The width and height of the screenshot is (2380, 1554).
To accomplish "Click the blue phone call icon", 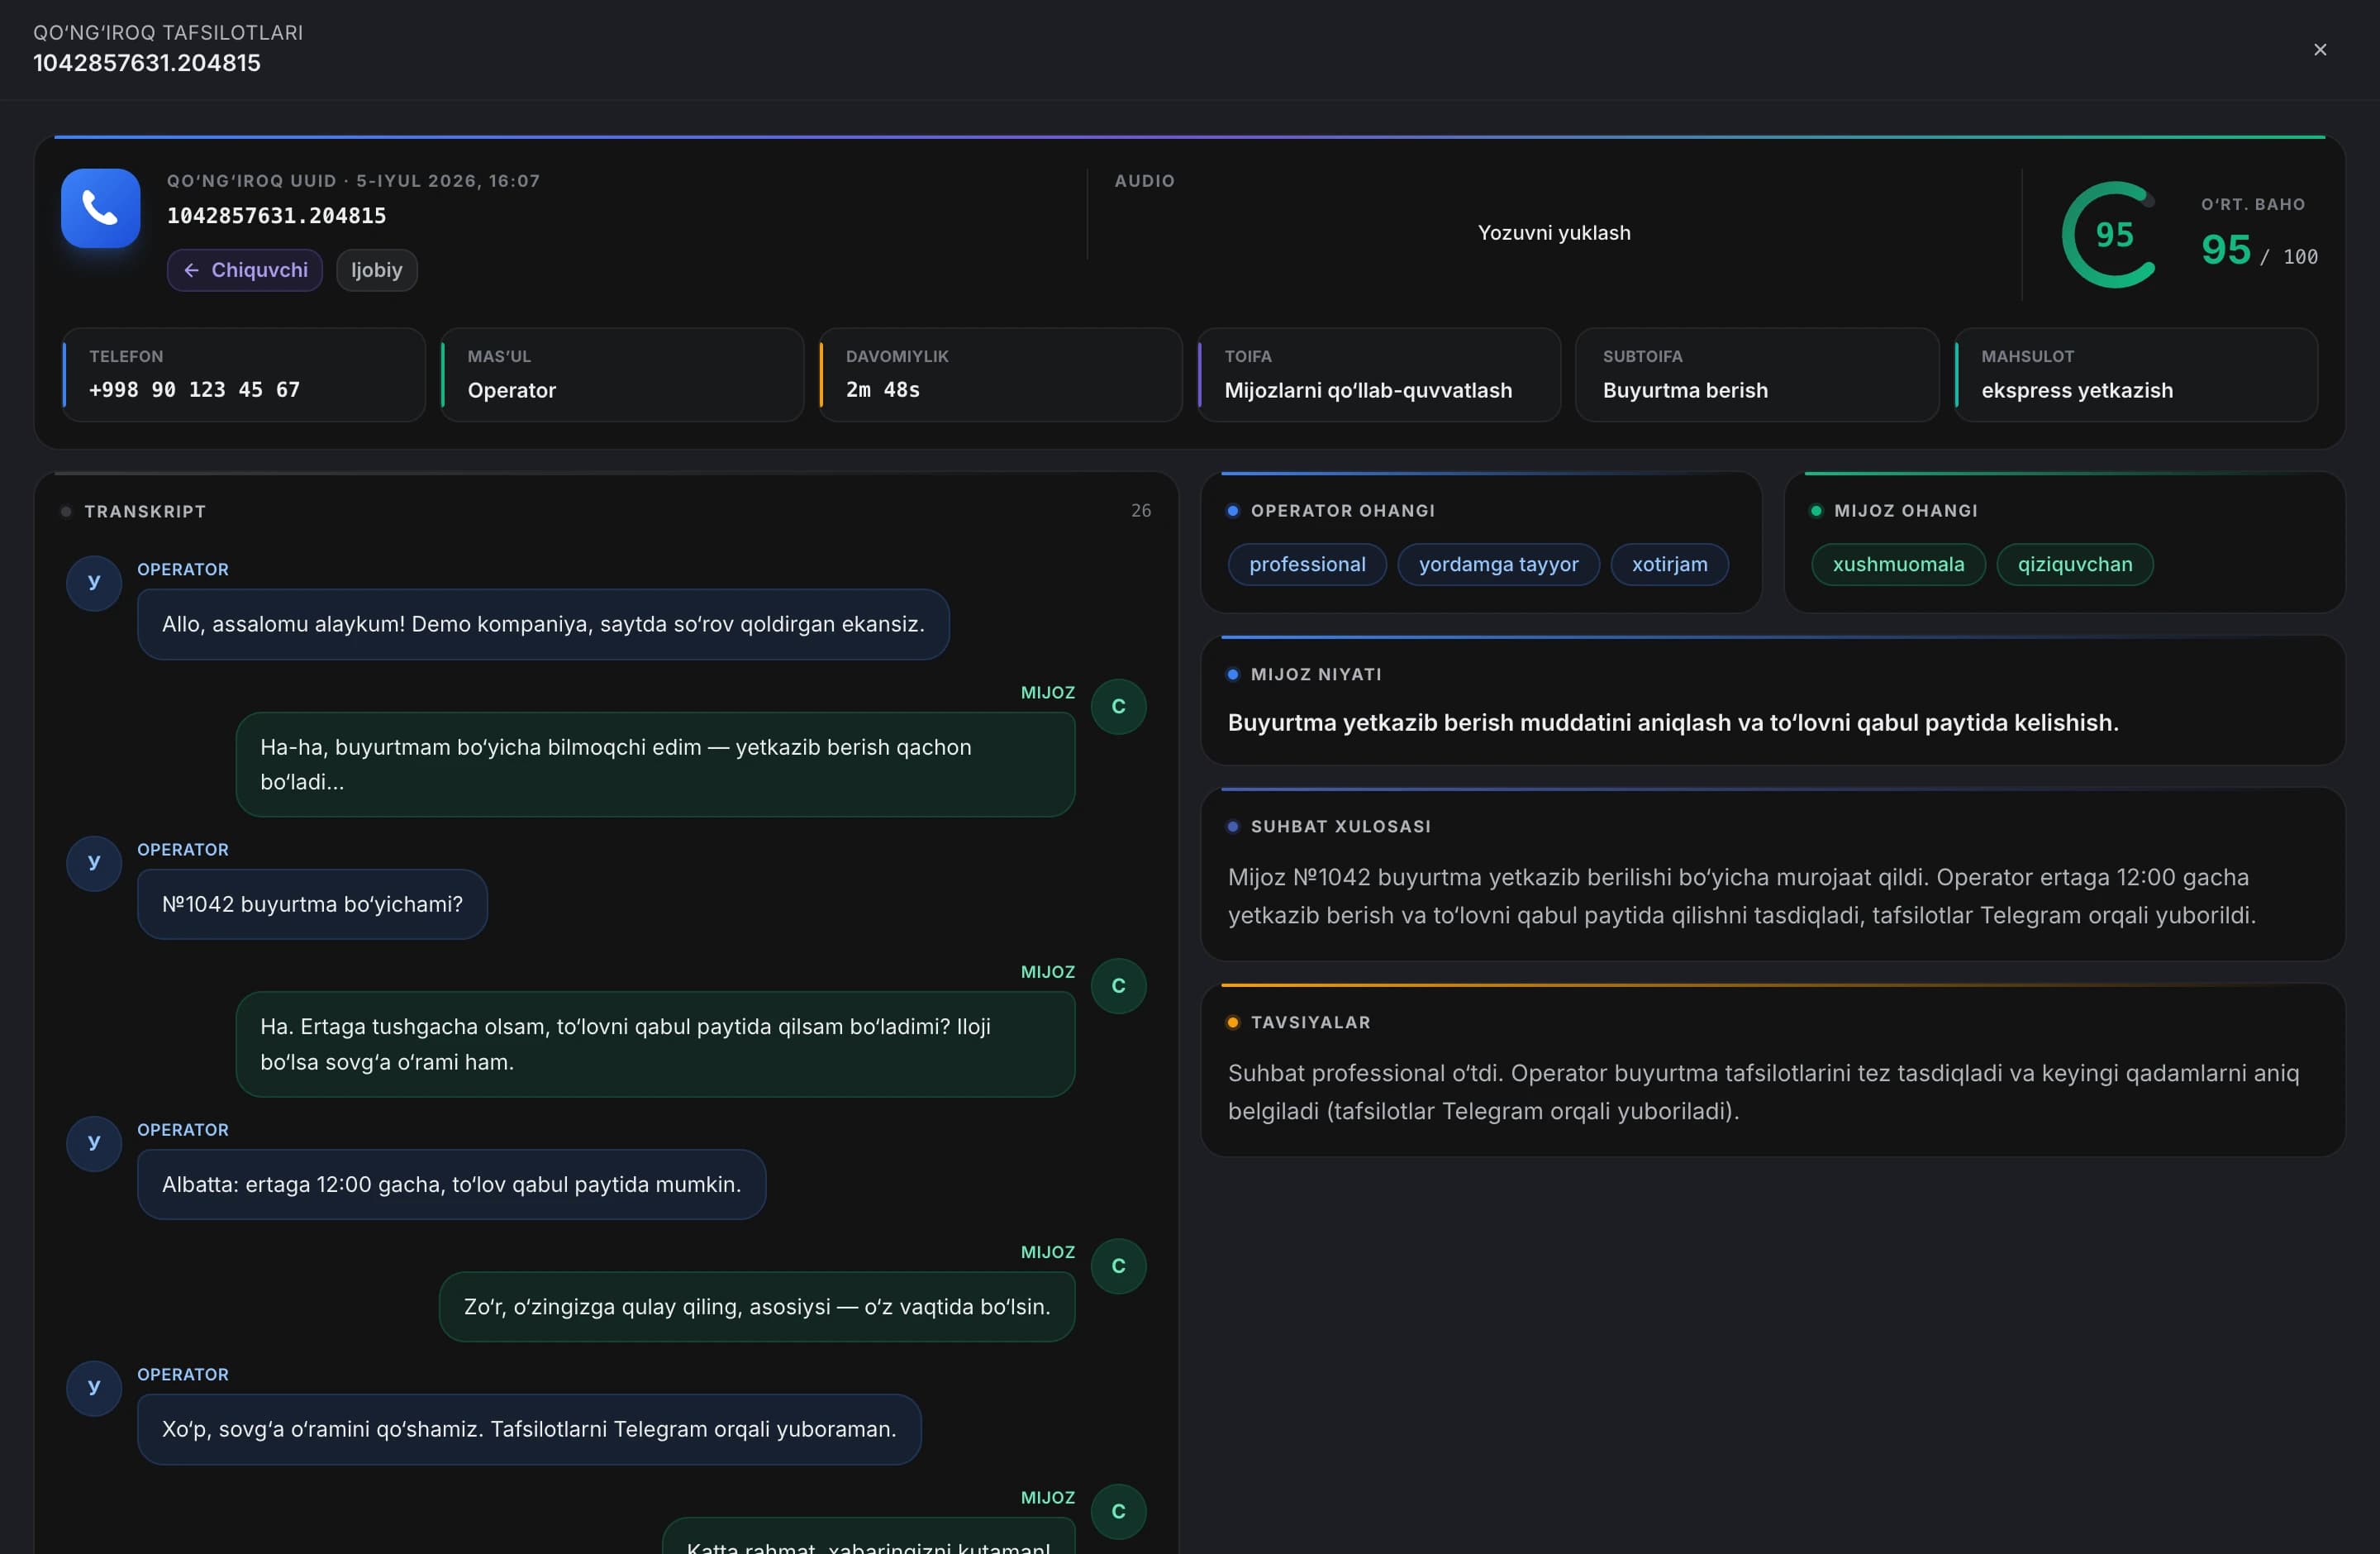I will [100, 208].
